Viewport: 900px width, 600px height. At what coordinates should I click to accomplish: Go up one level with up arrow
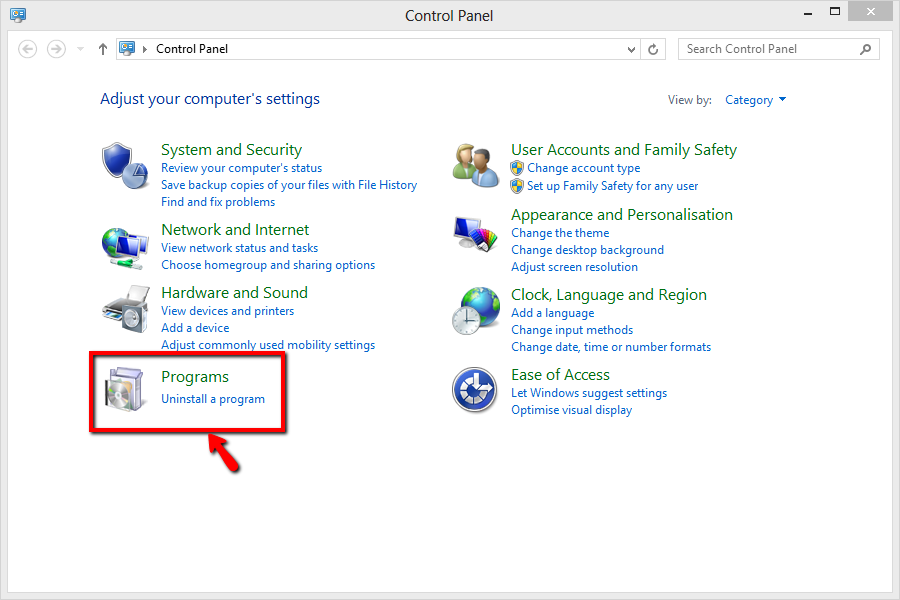click(x=102, y=49)
